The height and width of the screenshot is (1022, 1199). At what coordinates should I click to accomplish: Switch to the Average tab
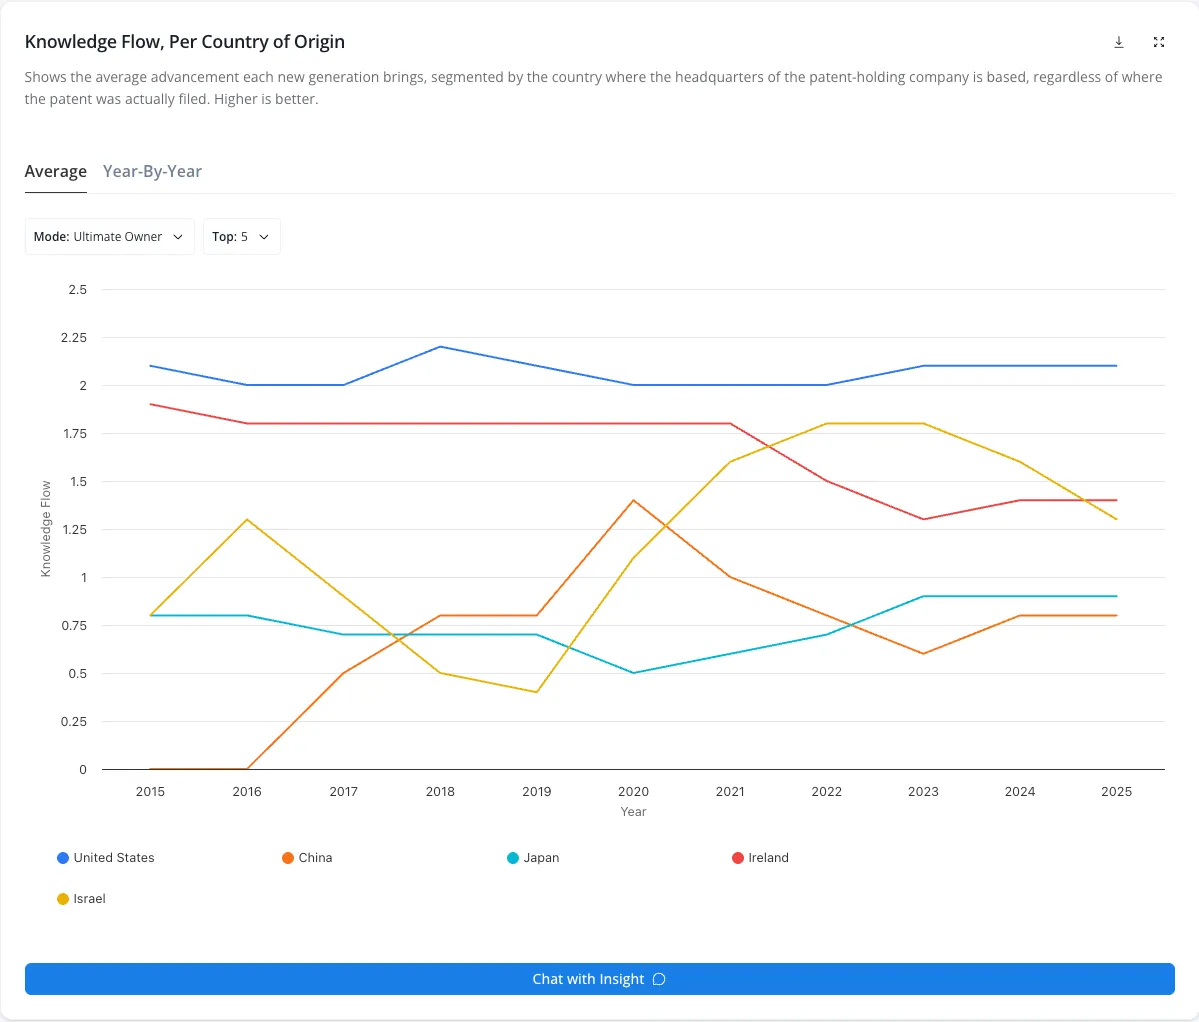coord(56,171)
